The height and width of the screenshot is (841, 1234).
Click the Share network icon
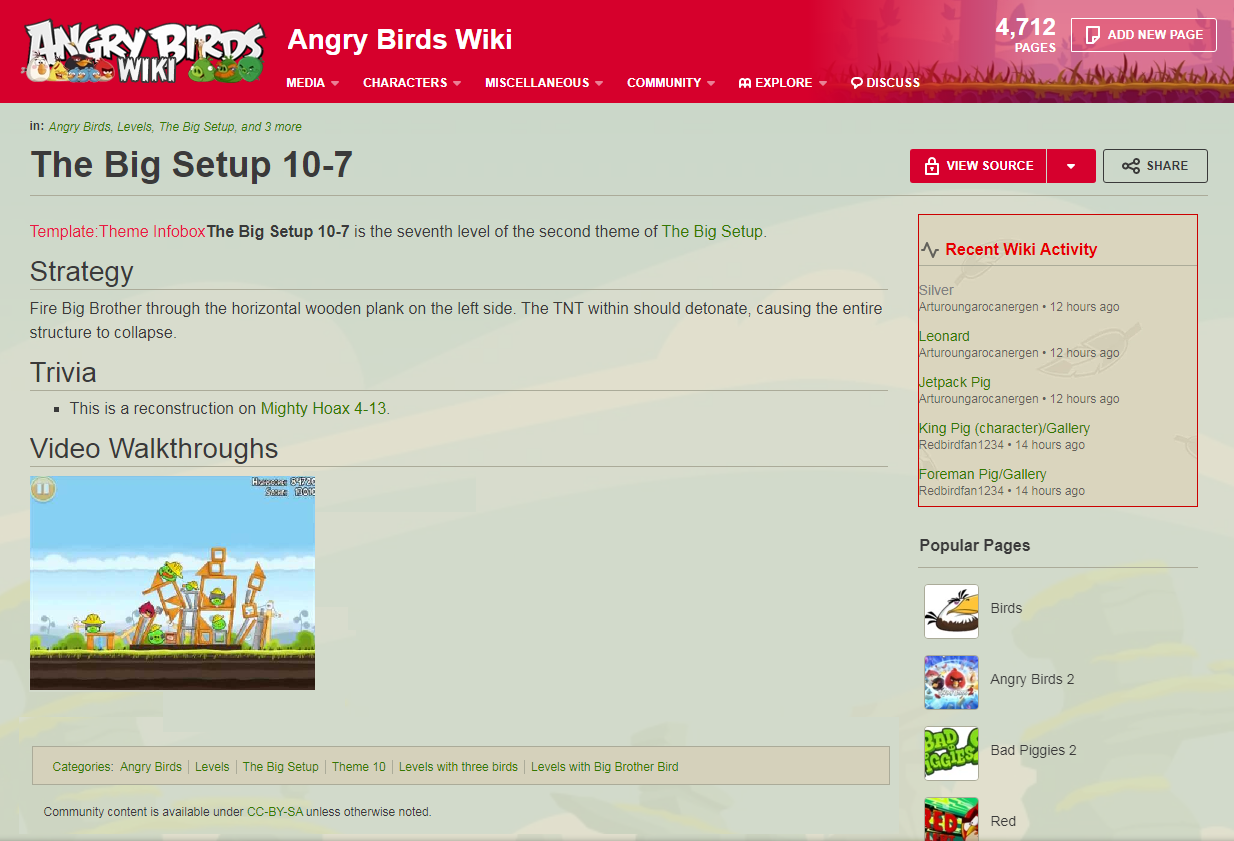coord(1131,166)
